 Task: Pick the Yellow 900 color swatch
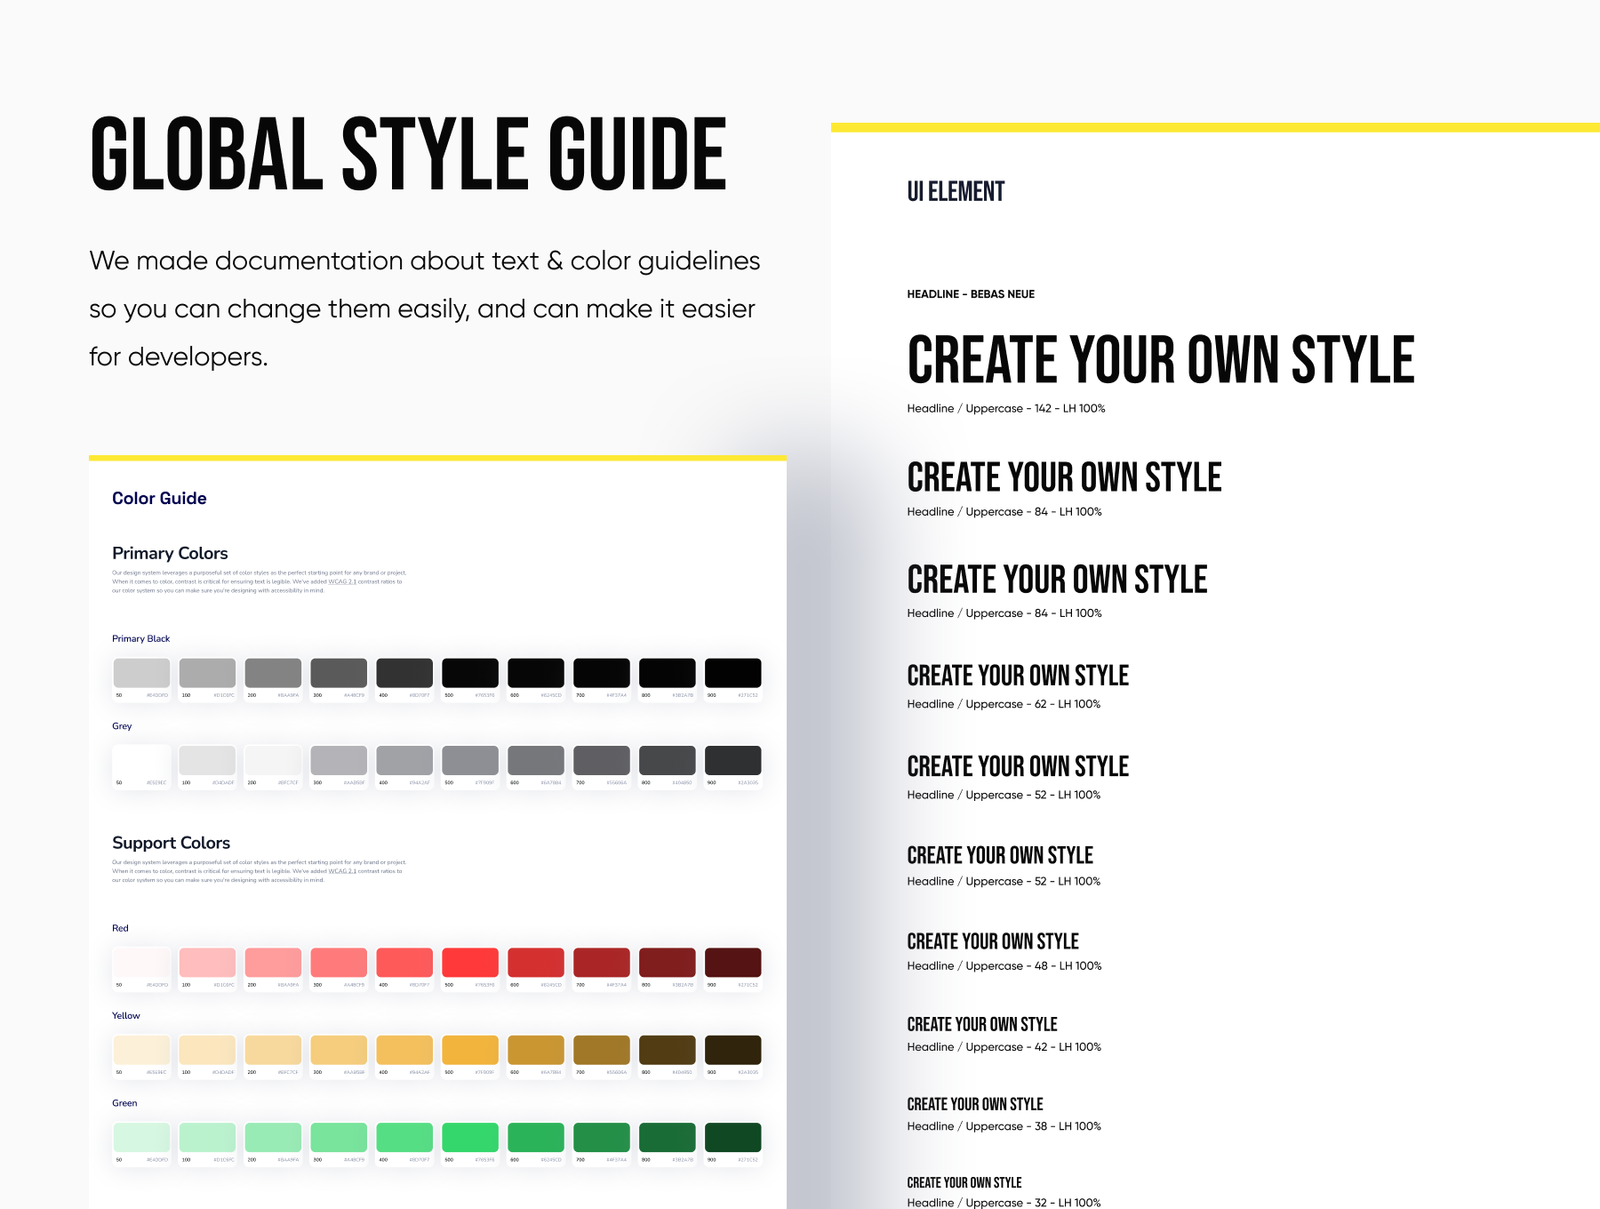733,1050
